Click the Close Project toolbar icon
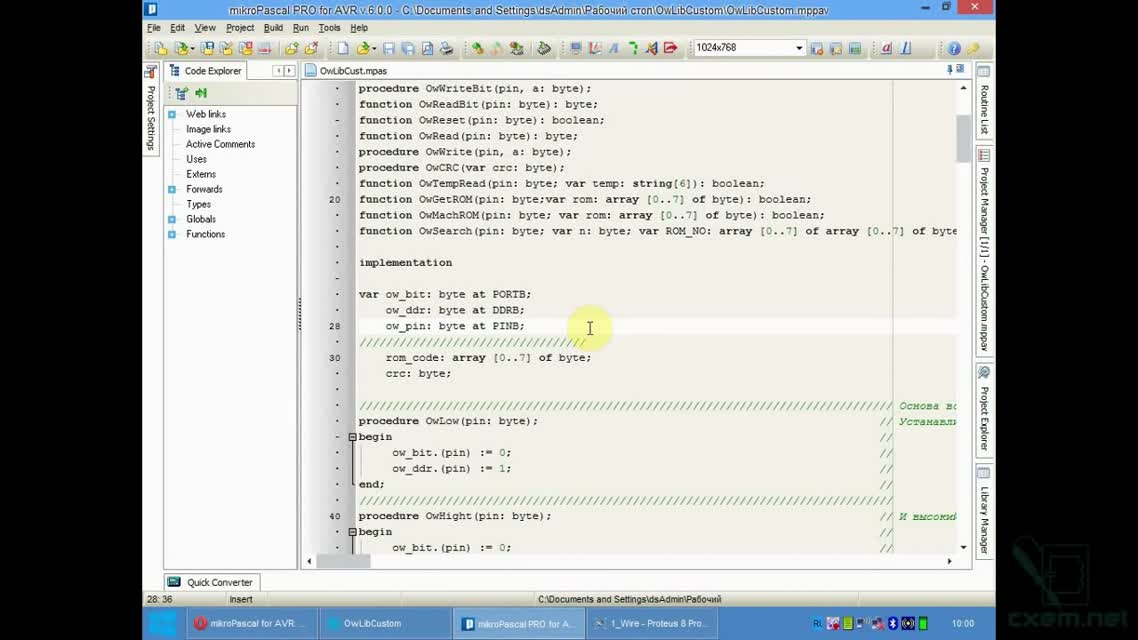1138x640 pixels. pos(245,49)
